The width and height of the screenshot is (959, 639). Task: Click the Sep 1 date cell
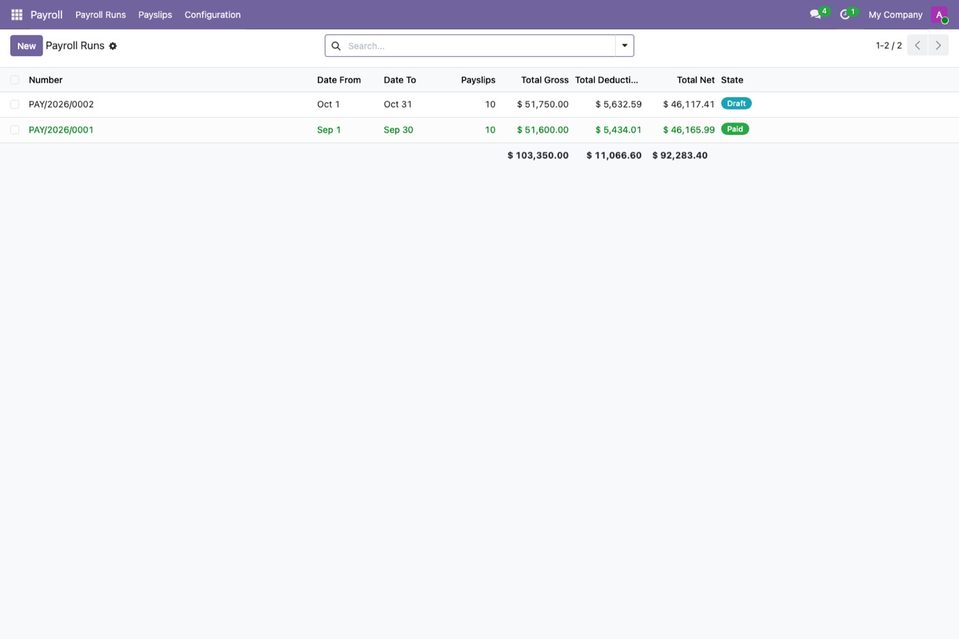(329, 130)
